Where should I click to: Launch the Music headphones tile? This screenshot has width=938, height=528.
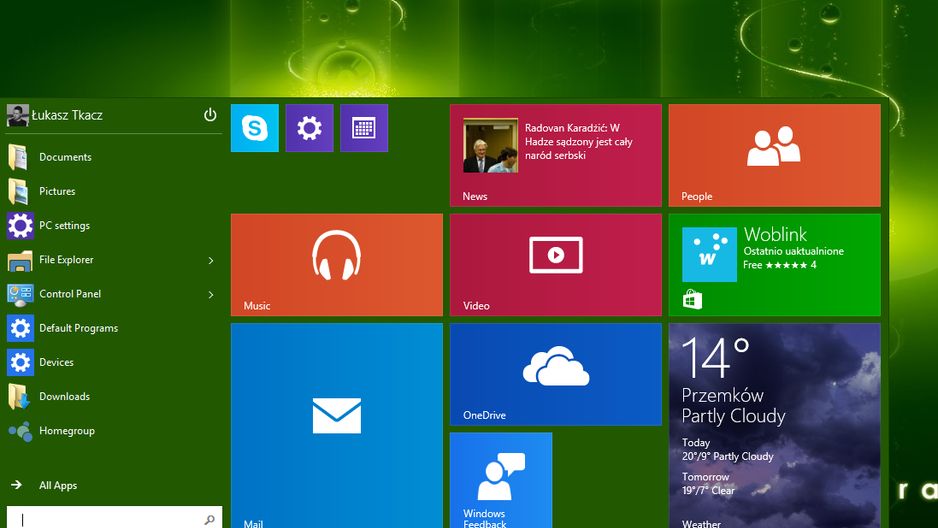(x=337, y=264)
